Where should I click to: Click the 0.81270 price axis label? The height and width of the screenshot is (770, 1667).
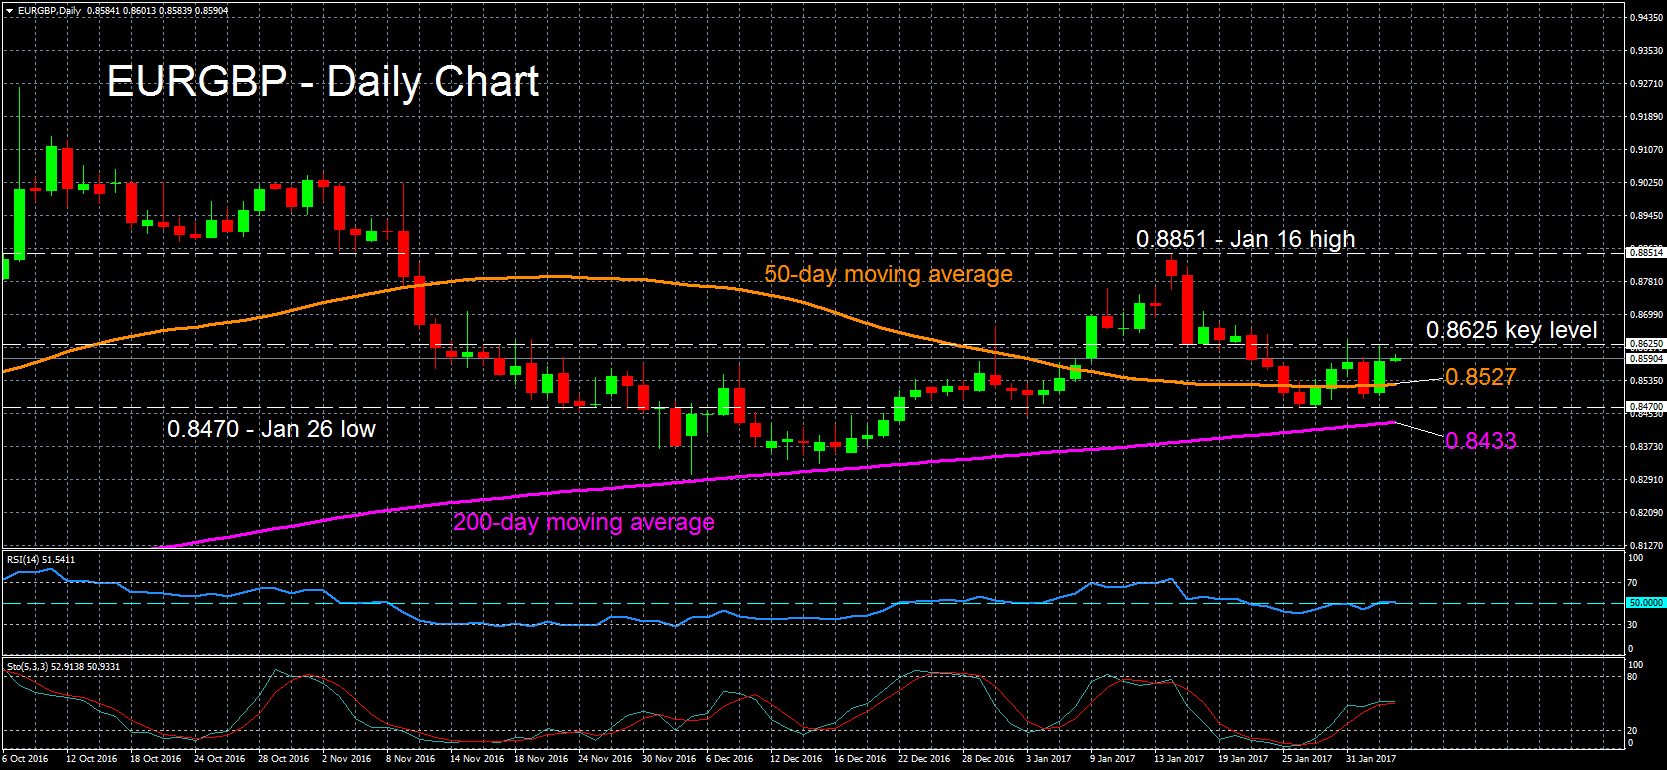[1646, 546]
